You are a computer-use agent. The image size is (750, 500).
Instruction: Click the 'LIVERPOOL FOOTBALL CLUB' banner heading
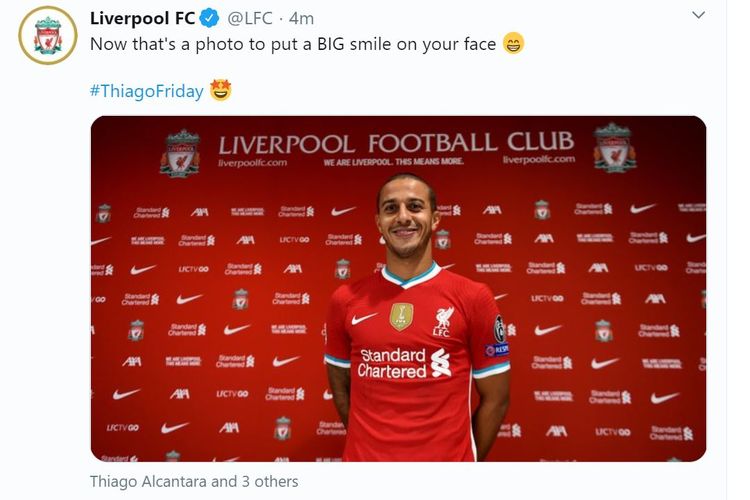396,143
